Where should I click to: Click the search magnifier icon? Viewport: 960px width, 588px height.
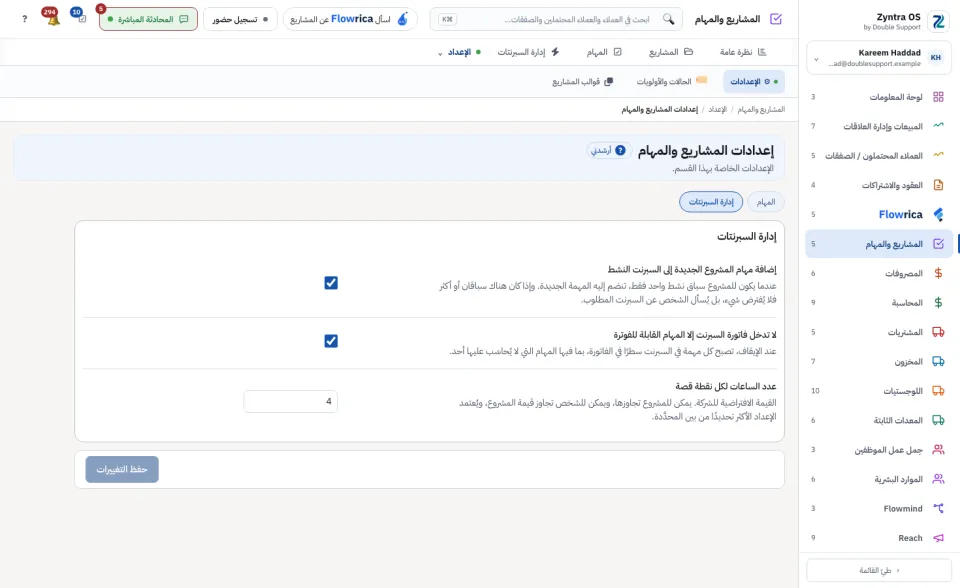(668, 19)
